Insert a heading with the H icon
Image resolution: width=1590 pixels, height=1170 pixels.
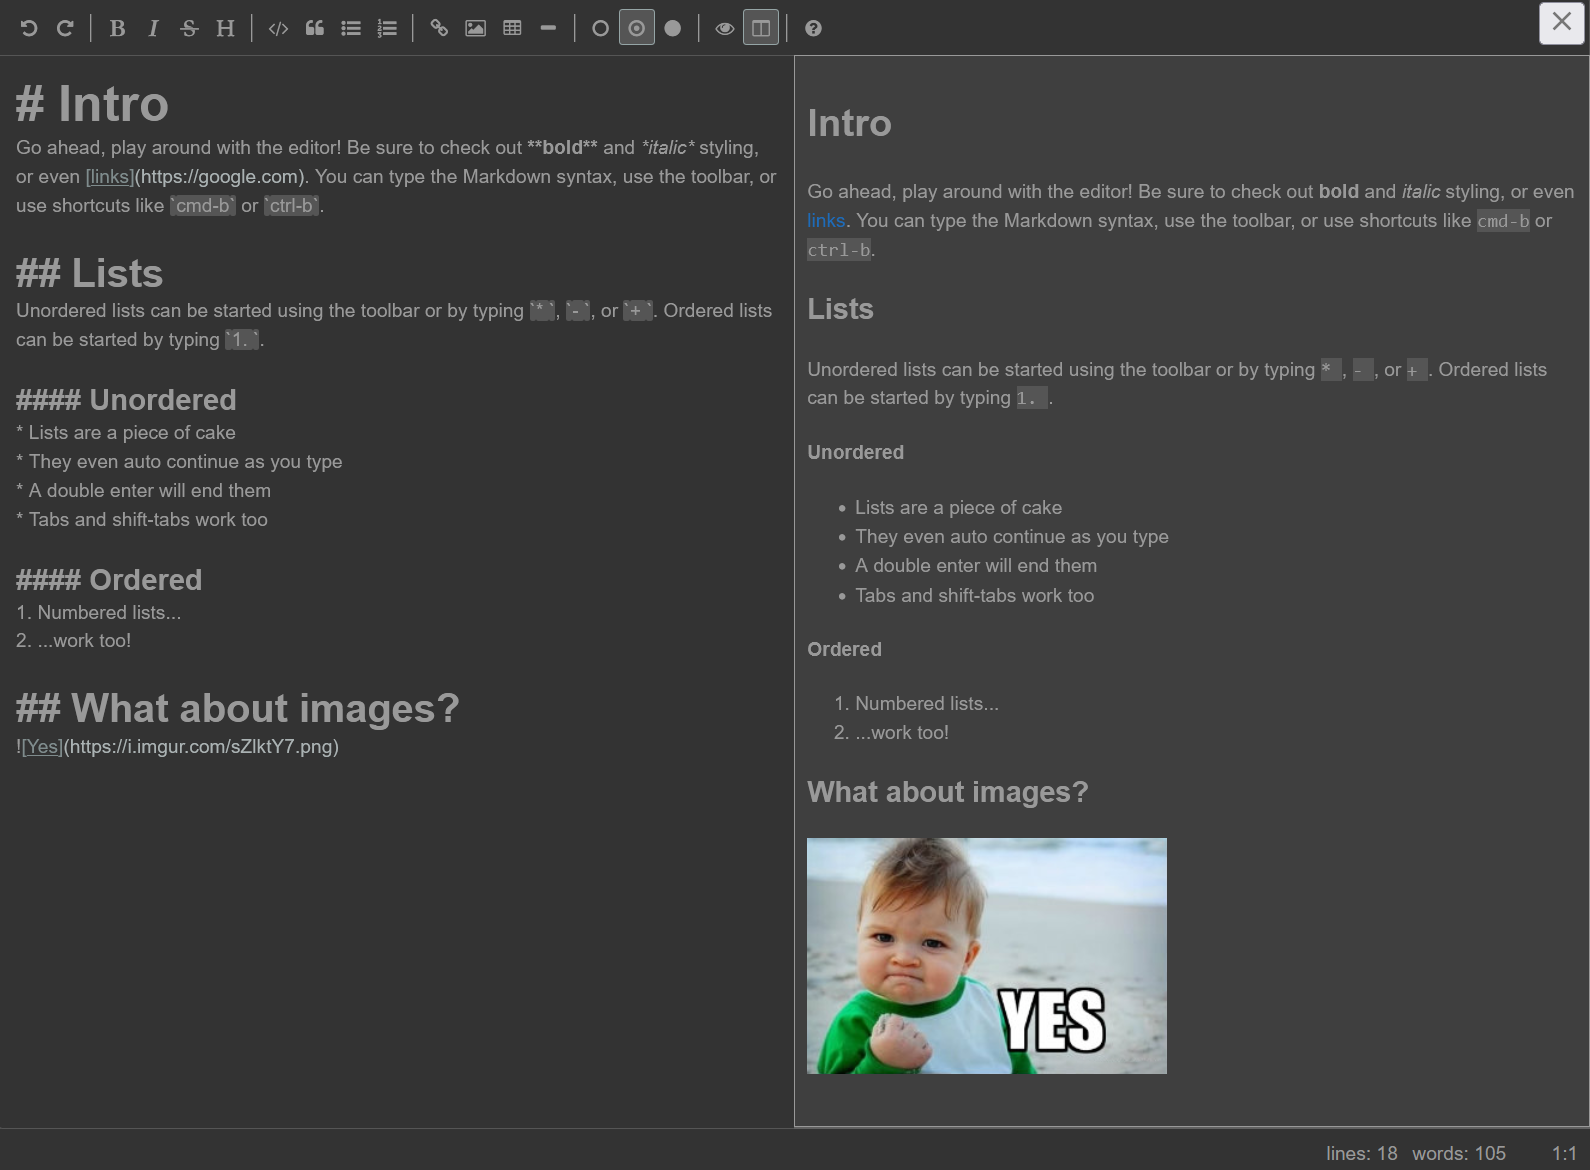[226, 28]
